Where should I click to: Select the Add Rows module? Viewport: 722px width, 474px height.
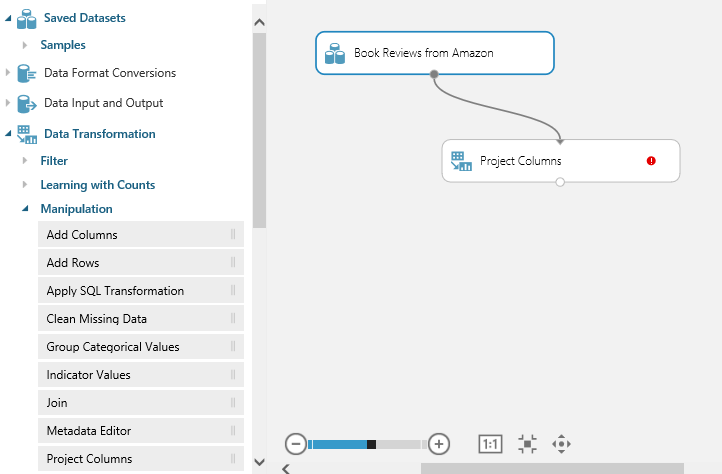141,263
